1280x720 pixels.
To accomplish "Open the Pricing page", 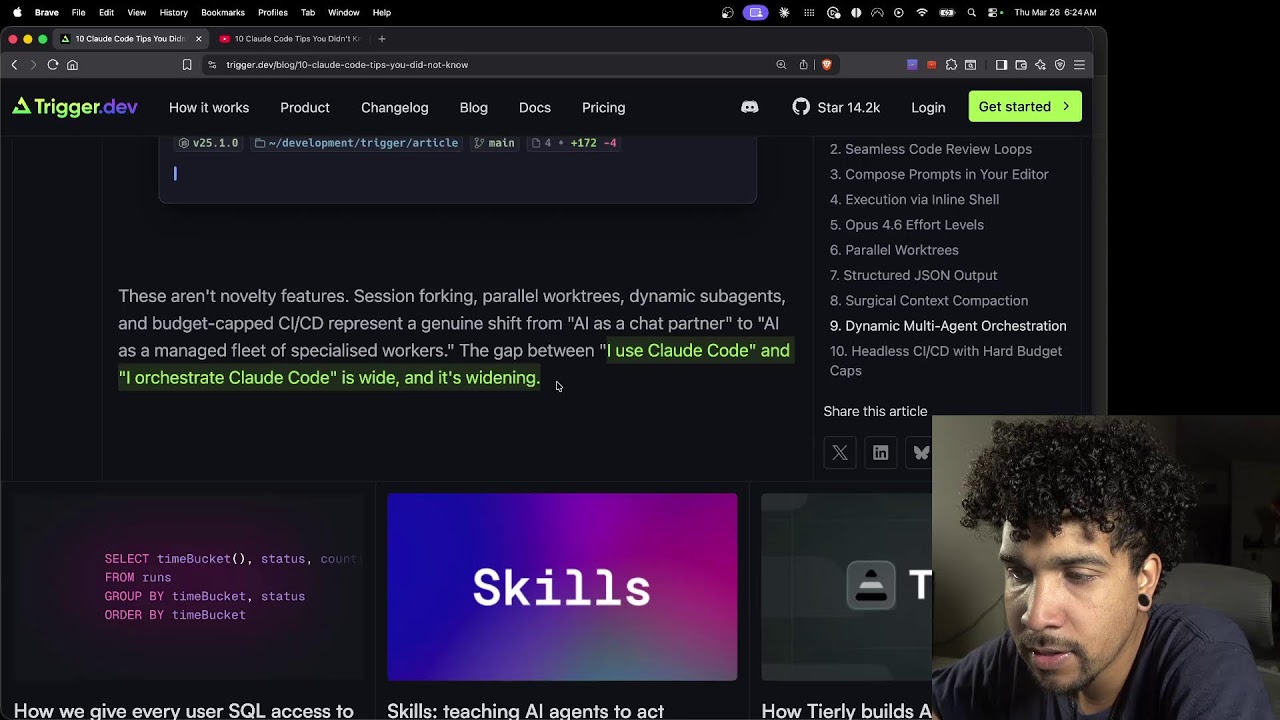I will coord(604,107).
